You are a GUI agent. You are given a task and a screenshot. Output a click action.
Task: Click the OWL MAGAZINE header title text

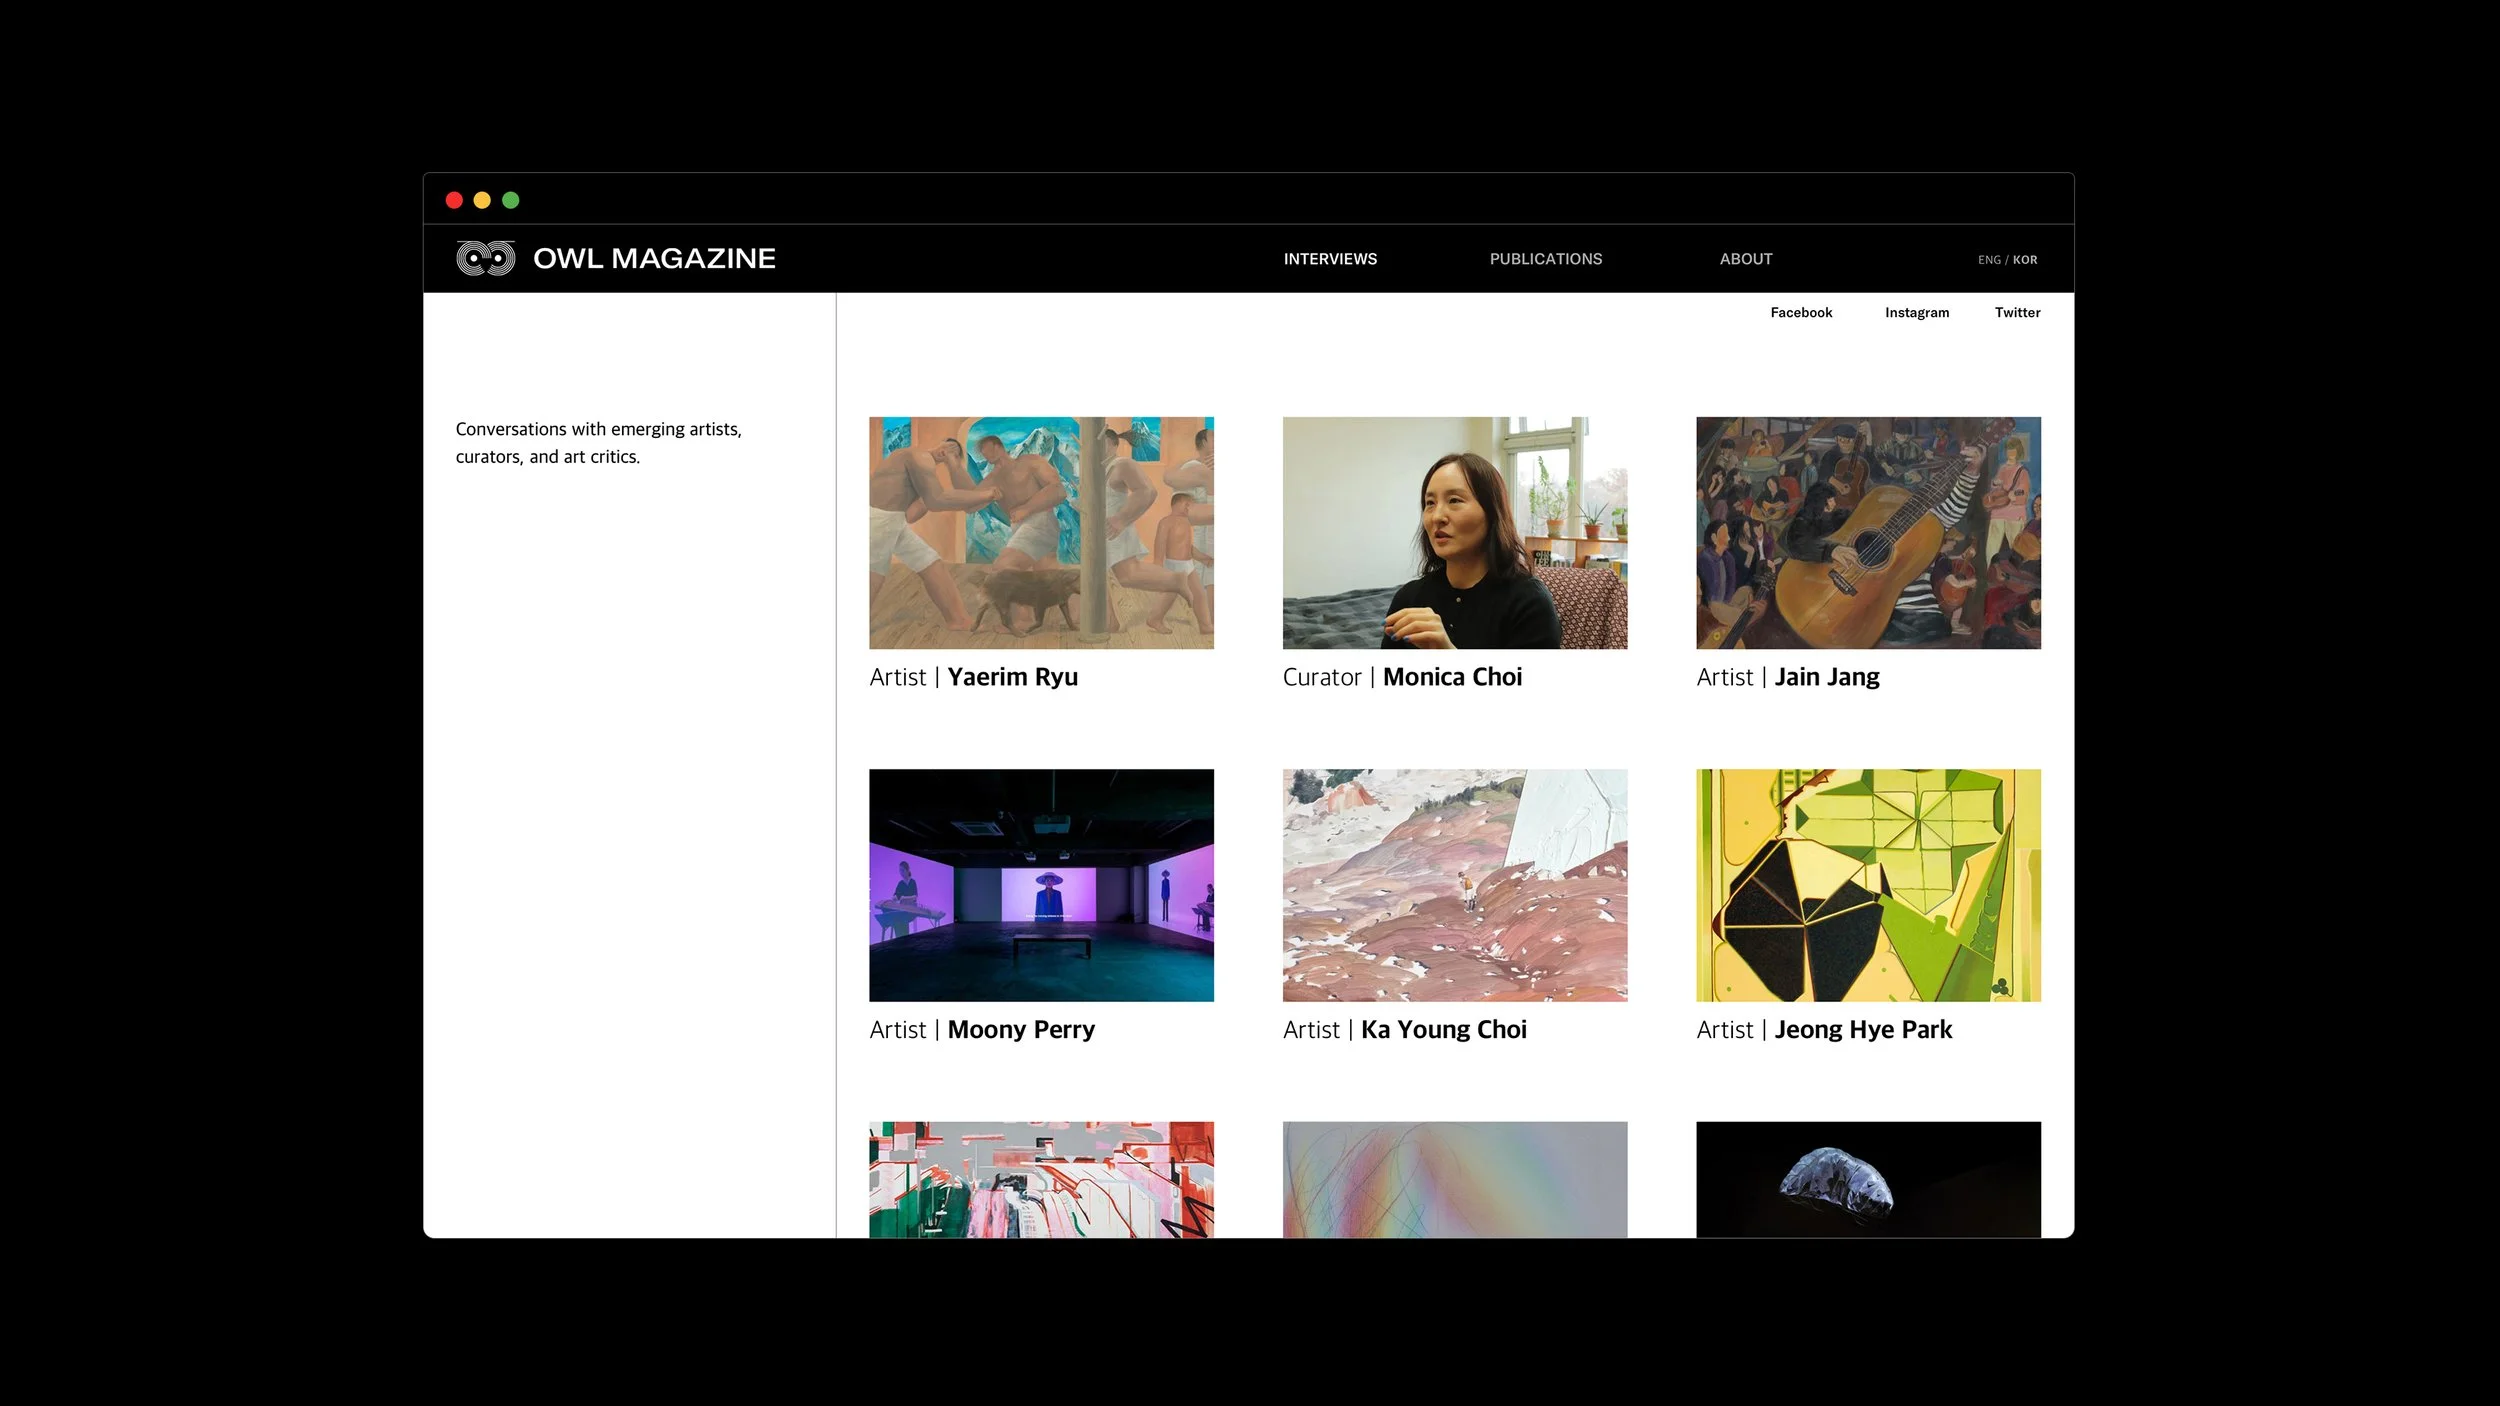(x=654, y=259)
